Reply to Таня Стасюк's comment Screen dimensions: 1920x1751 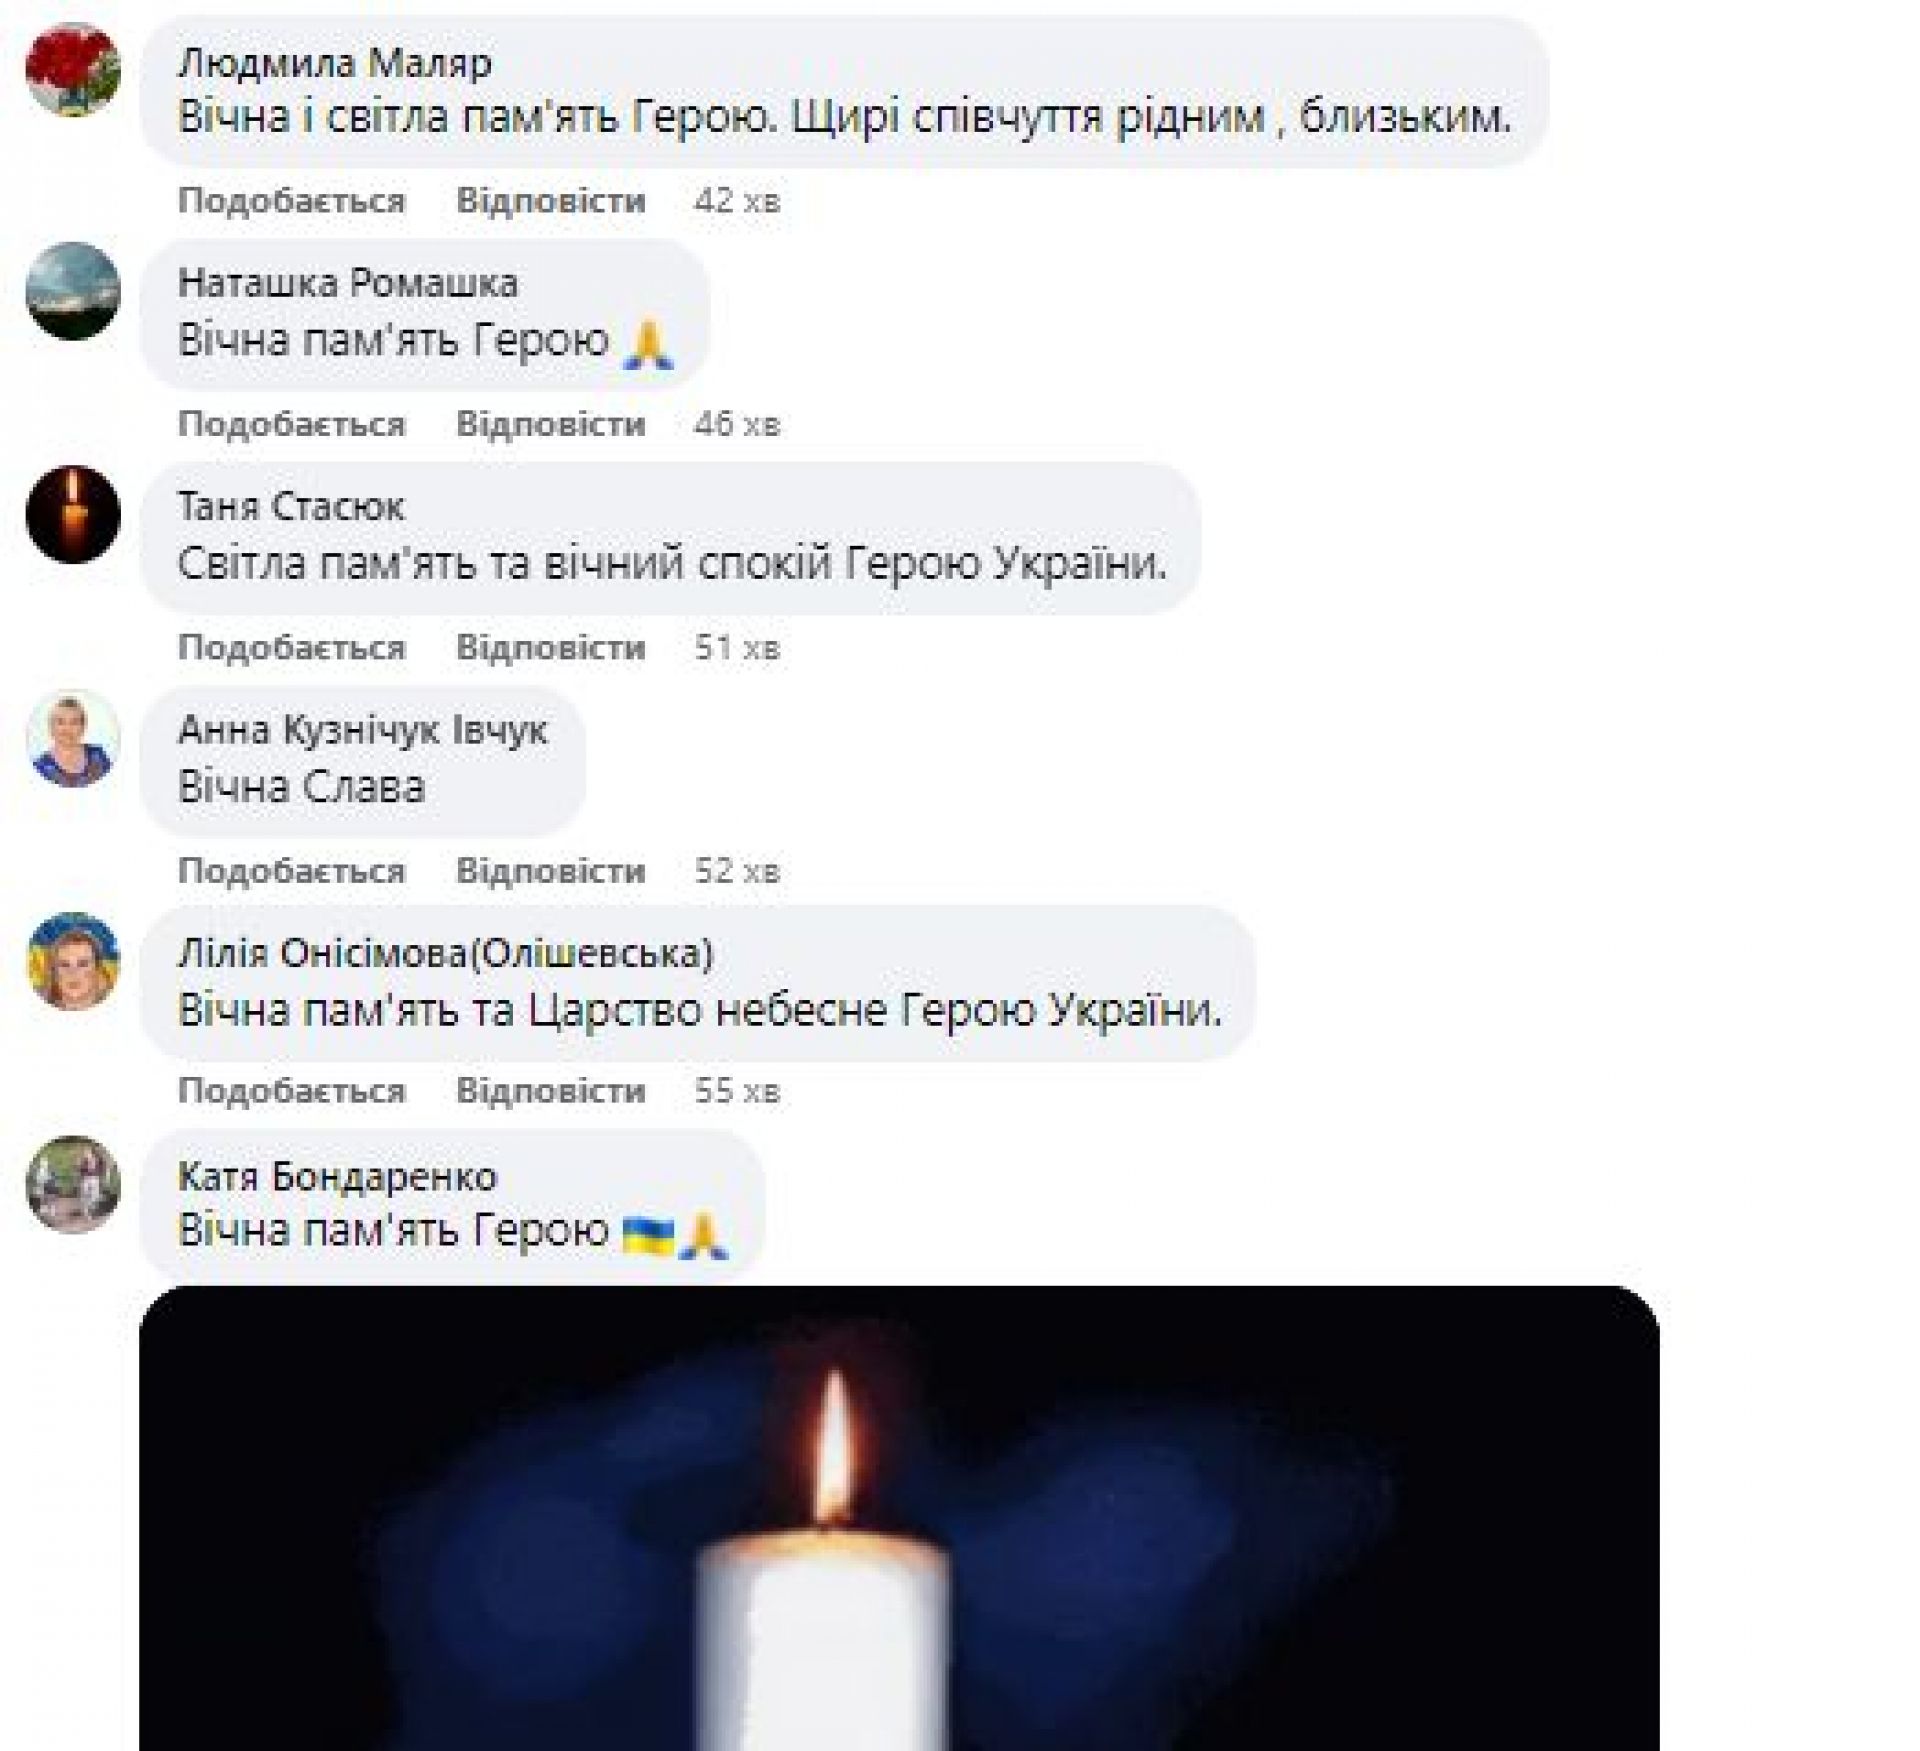pyautogui.click(x=550, y=648)
